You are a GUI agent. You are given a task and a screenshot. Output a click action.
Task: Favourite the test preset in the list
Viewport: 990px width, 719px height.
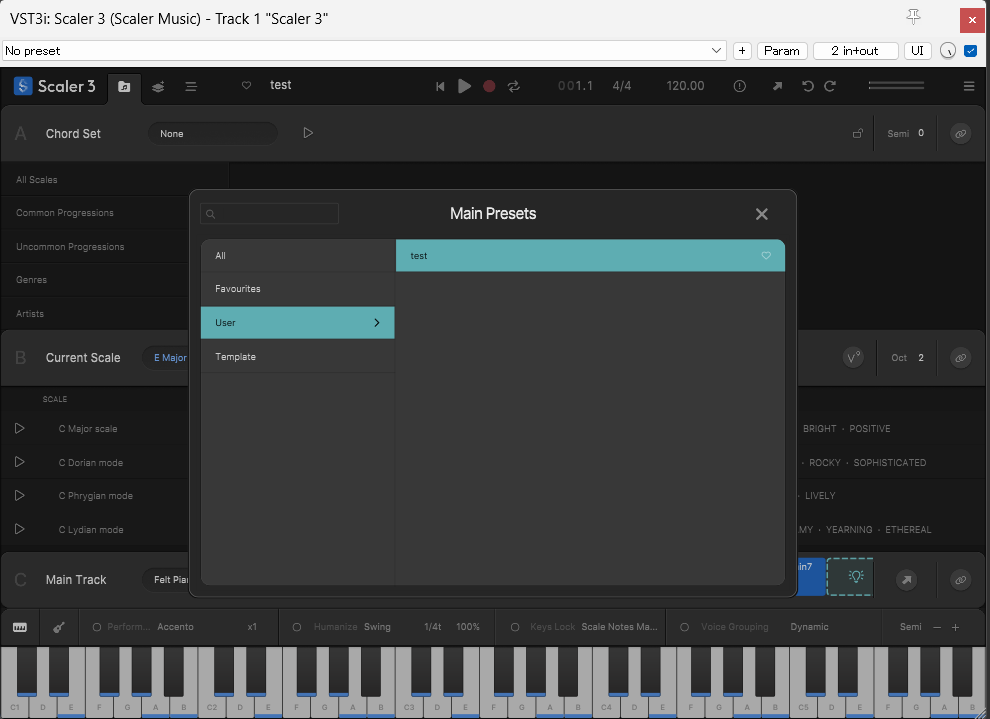click(766, 256)
